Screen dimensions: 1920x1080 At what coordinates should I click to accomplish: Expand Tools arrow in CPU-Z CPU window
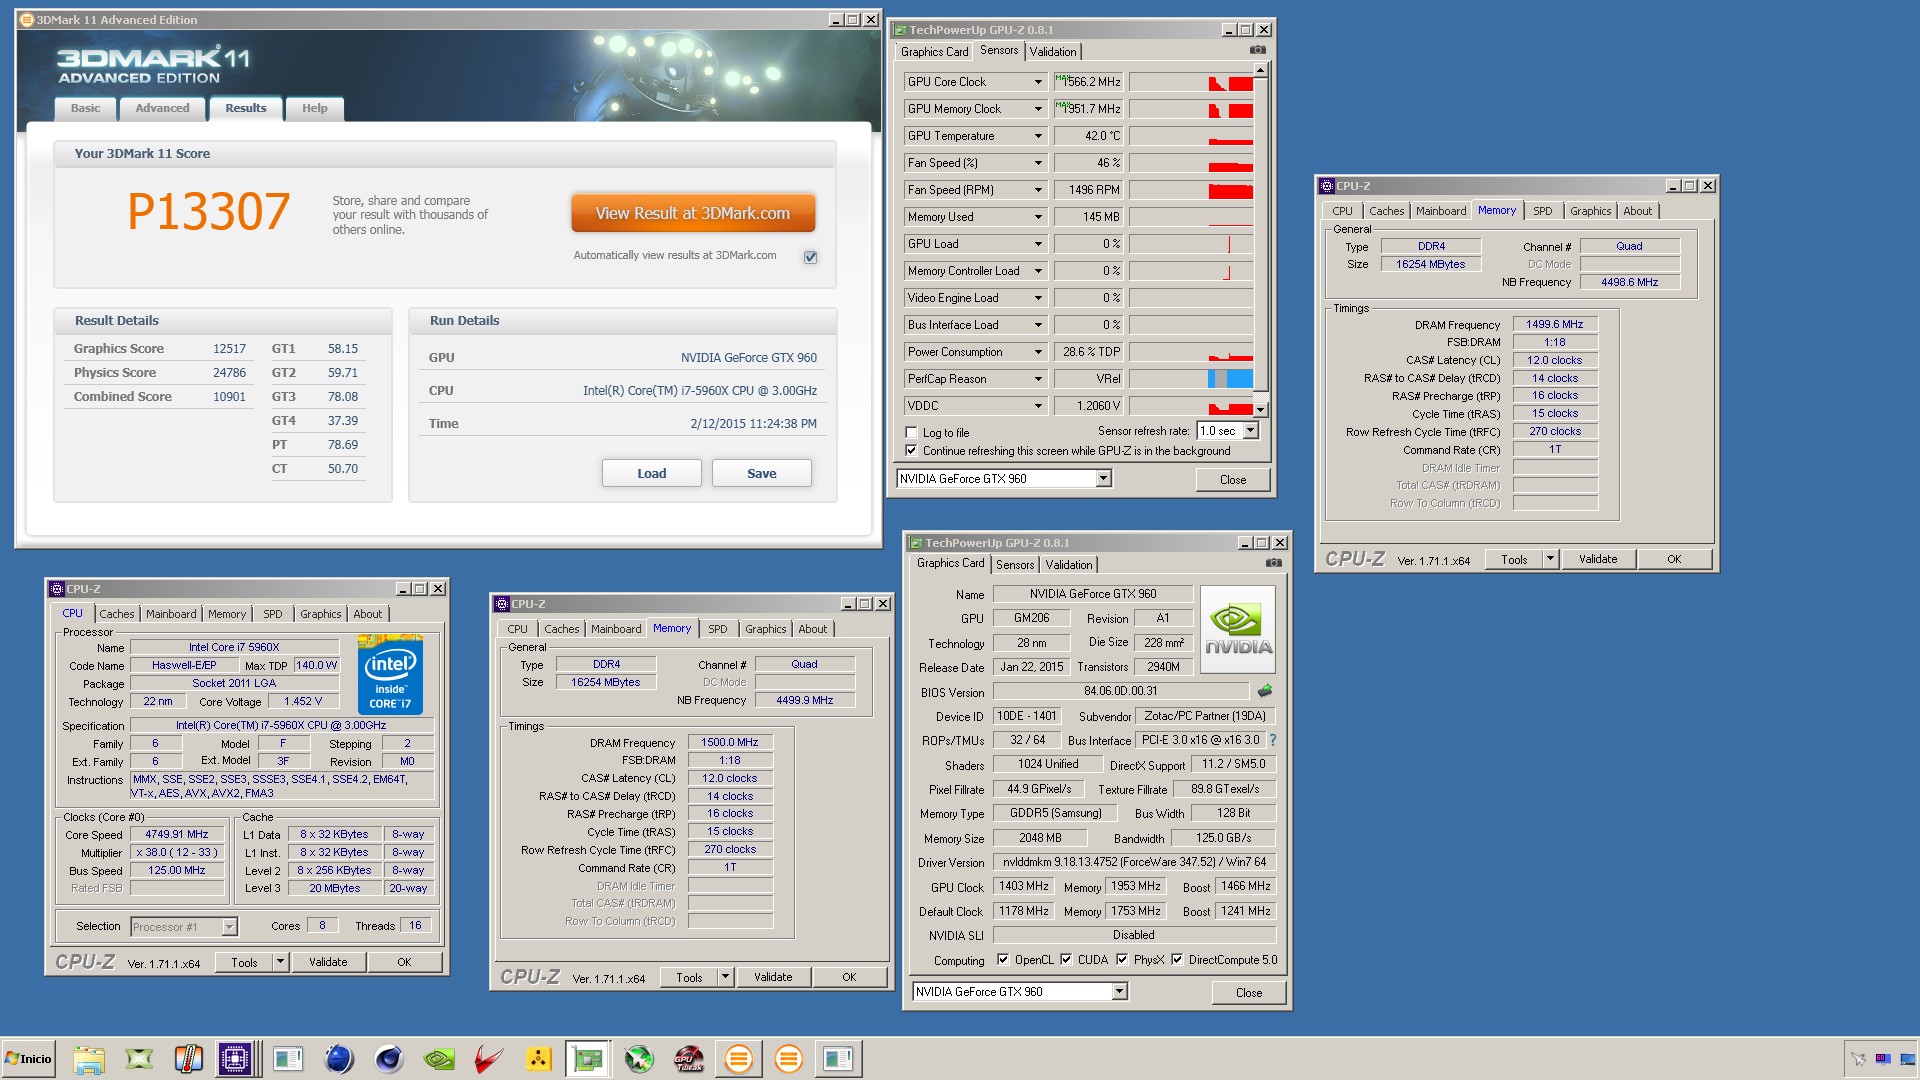point(281,963)
